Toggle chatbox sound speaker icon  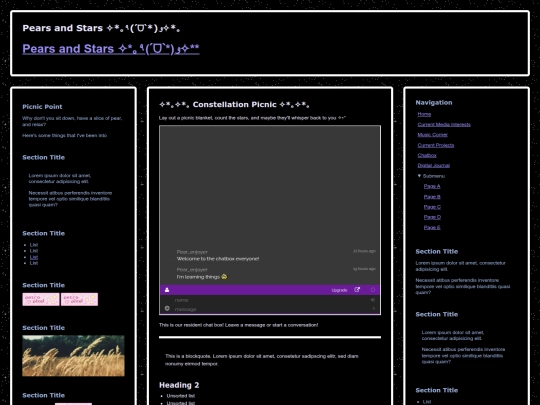(x=373, y=300)
